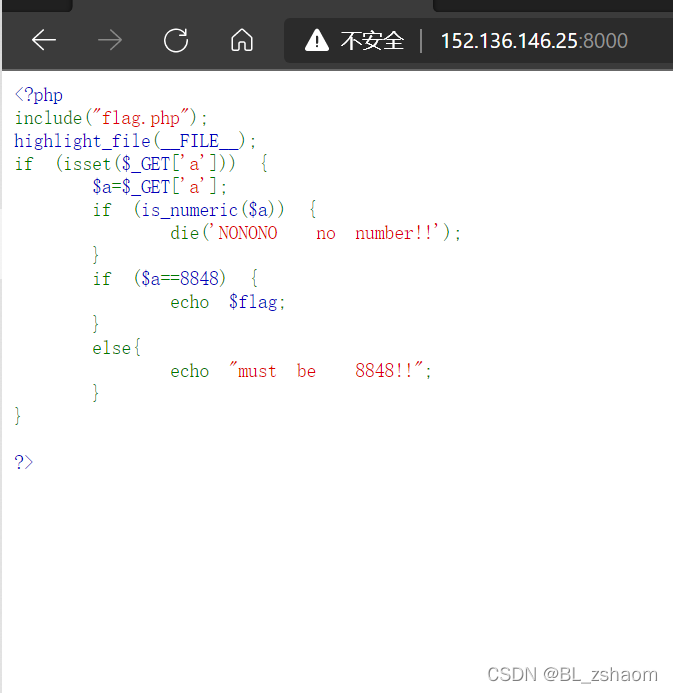
Task: Click the closing ?> tag
Action: 24,462
